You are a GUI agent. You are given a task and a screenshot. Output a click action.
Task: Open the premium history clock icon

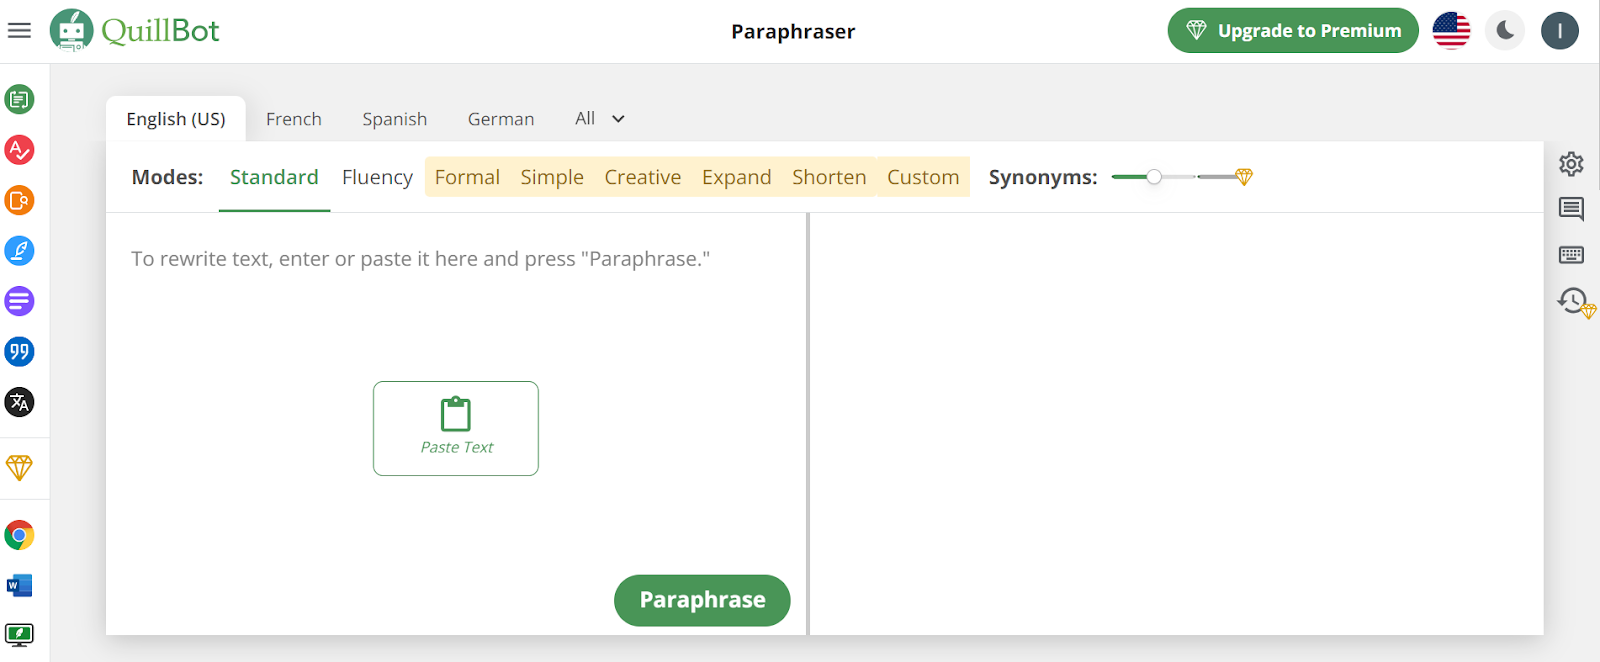[1575, 302]
